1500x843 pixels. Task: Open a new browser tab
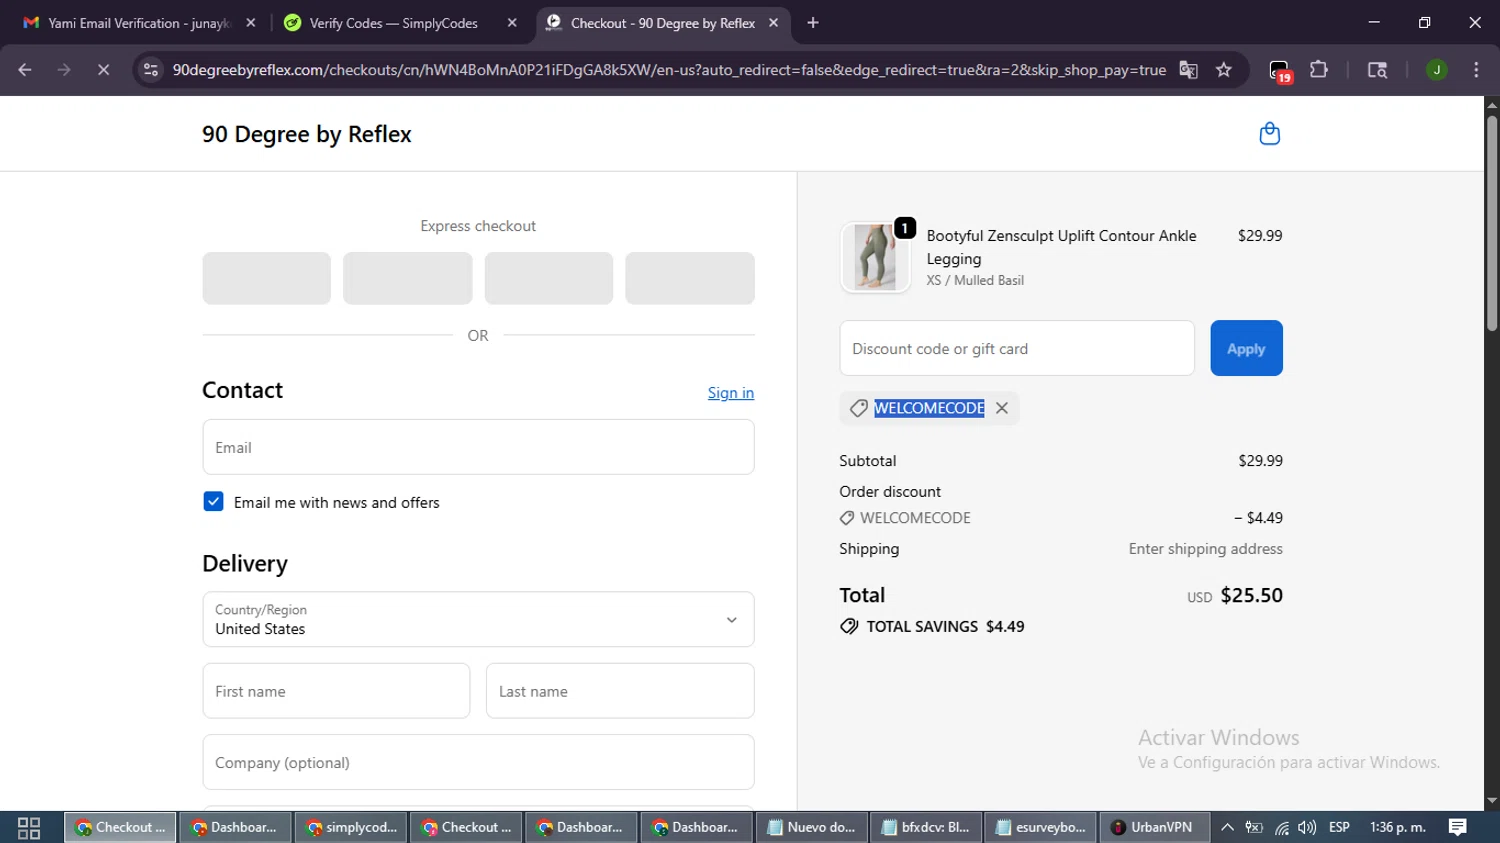point(813,23)
